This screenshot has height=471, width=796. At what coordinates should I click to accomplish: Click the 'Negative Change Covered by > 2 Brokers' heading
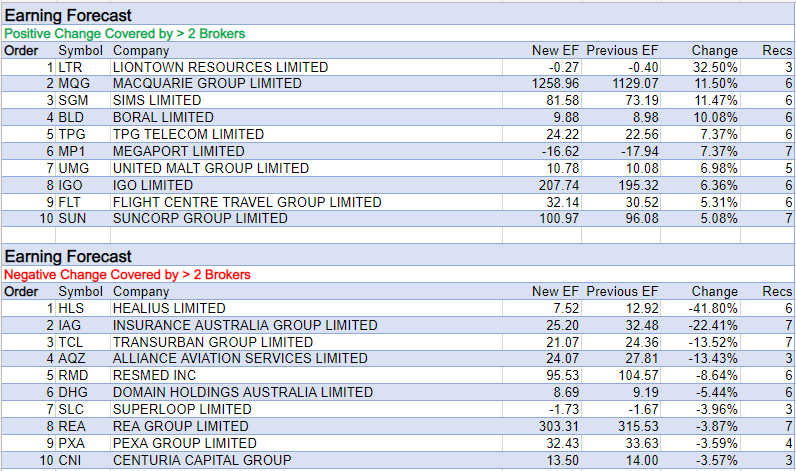click(x=127, y=274)
